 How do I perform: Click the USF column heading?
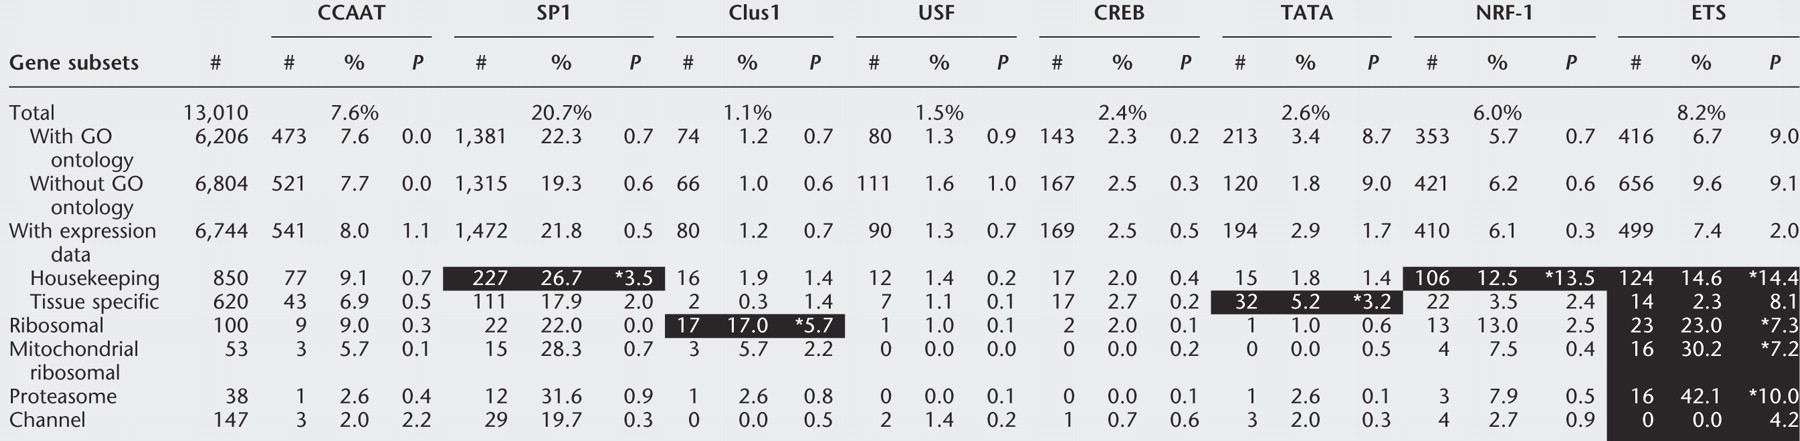tap(936, 14)
